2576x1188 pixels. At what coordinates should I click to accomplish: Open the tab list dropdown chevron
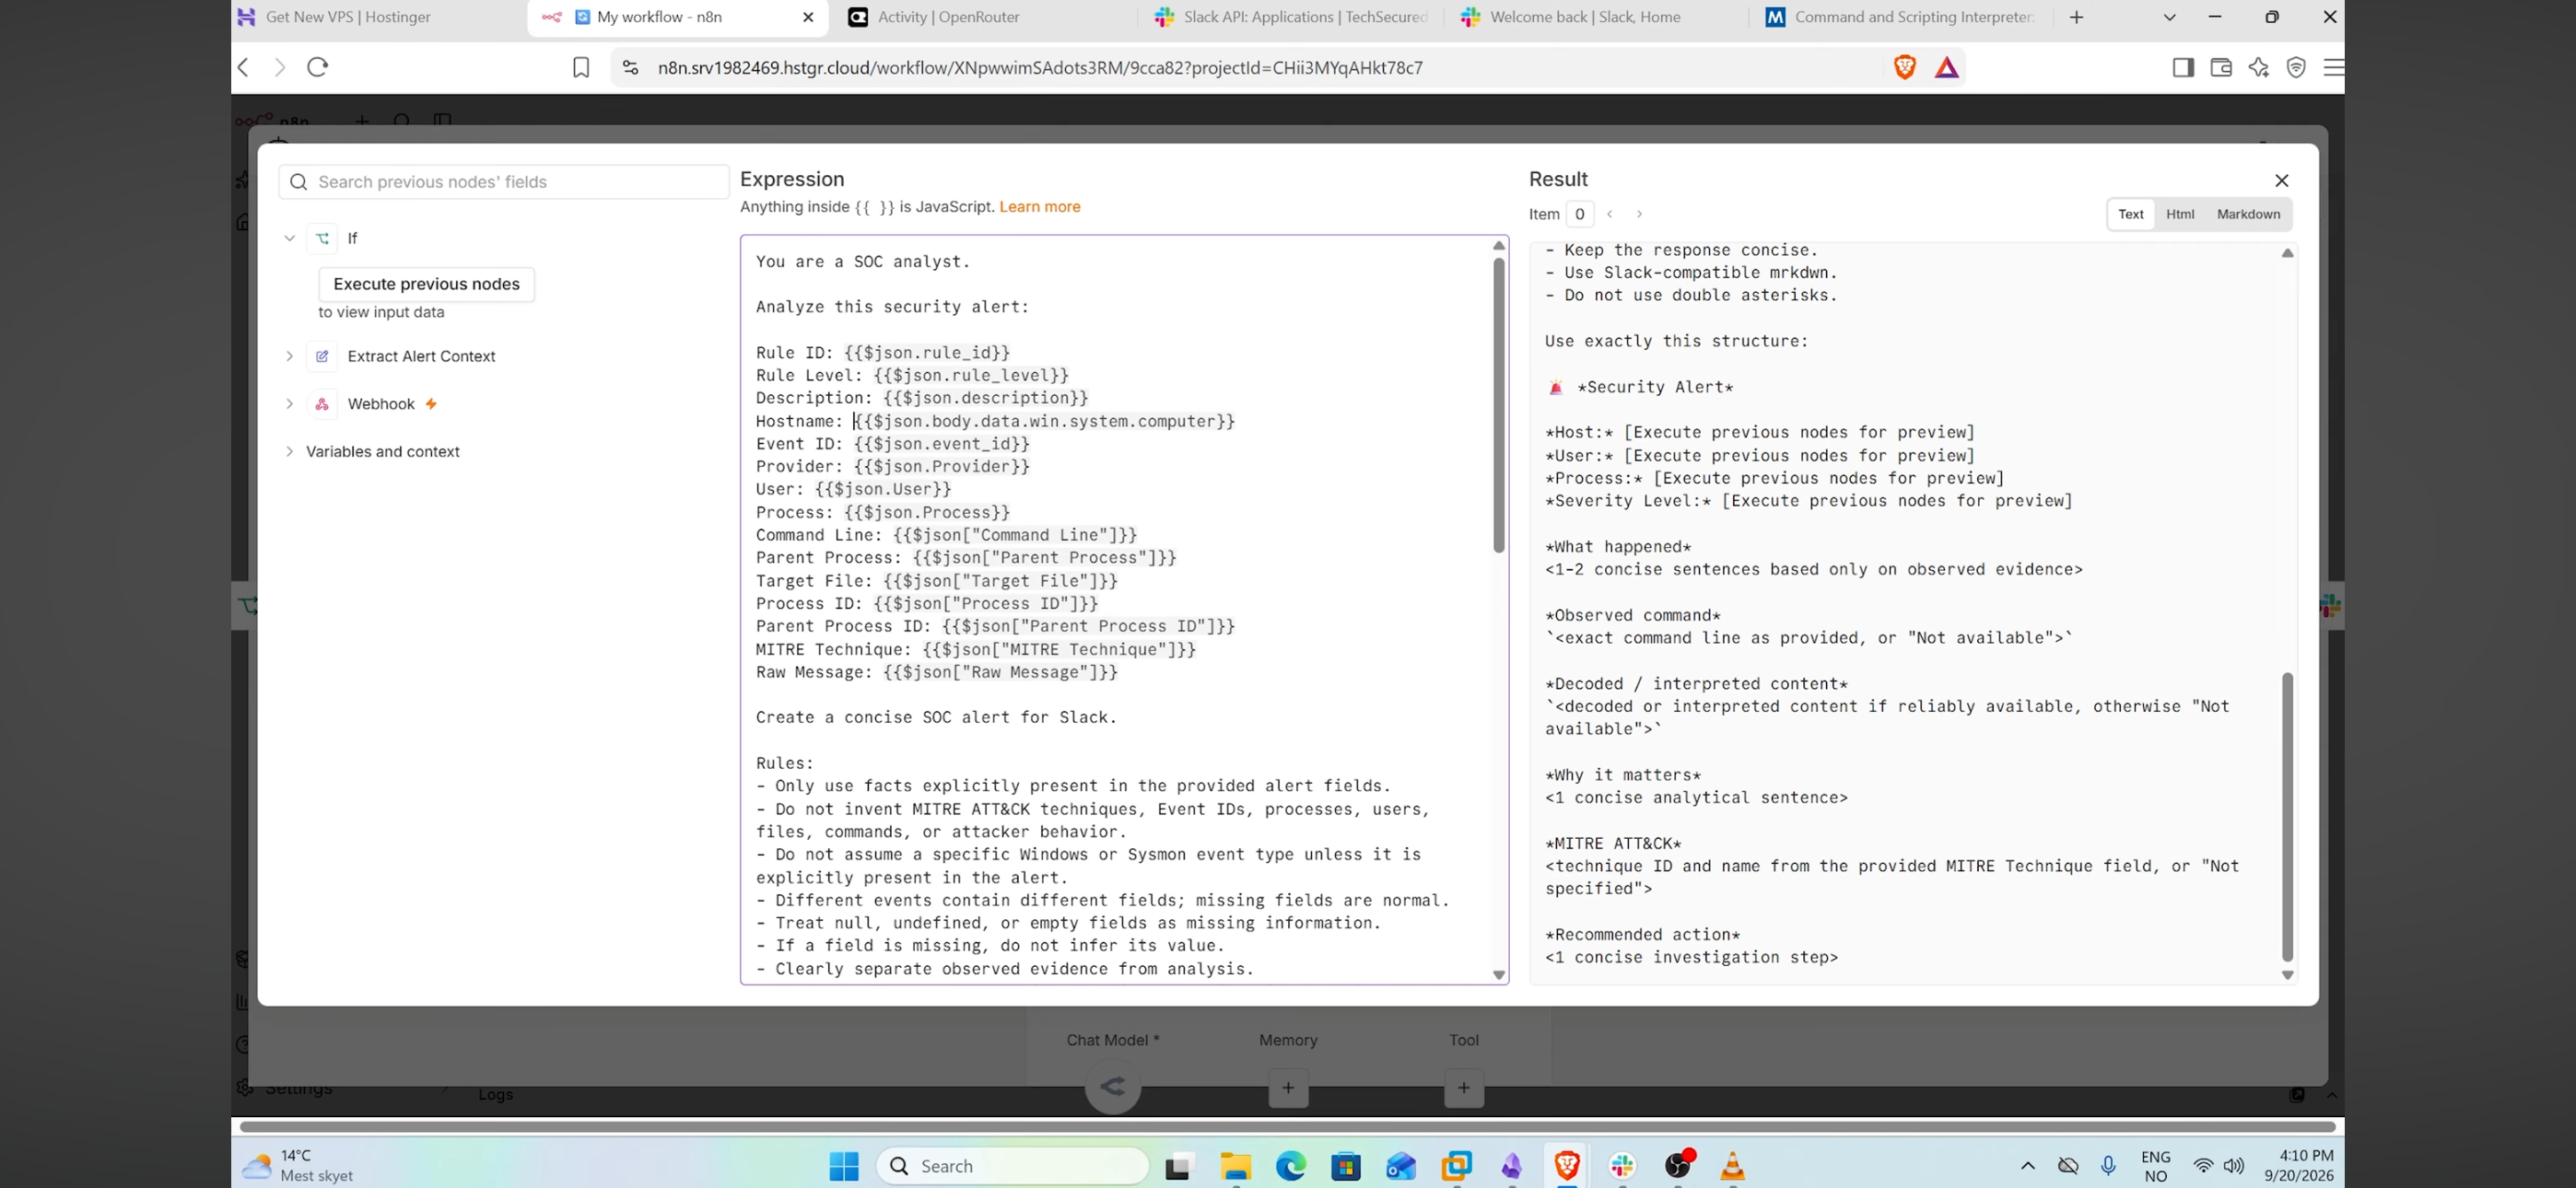2169,17
